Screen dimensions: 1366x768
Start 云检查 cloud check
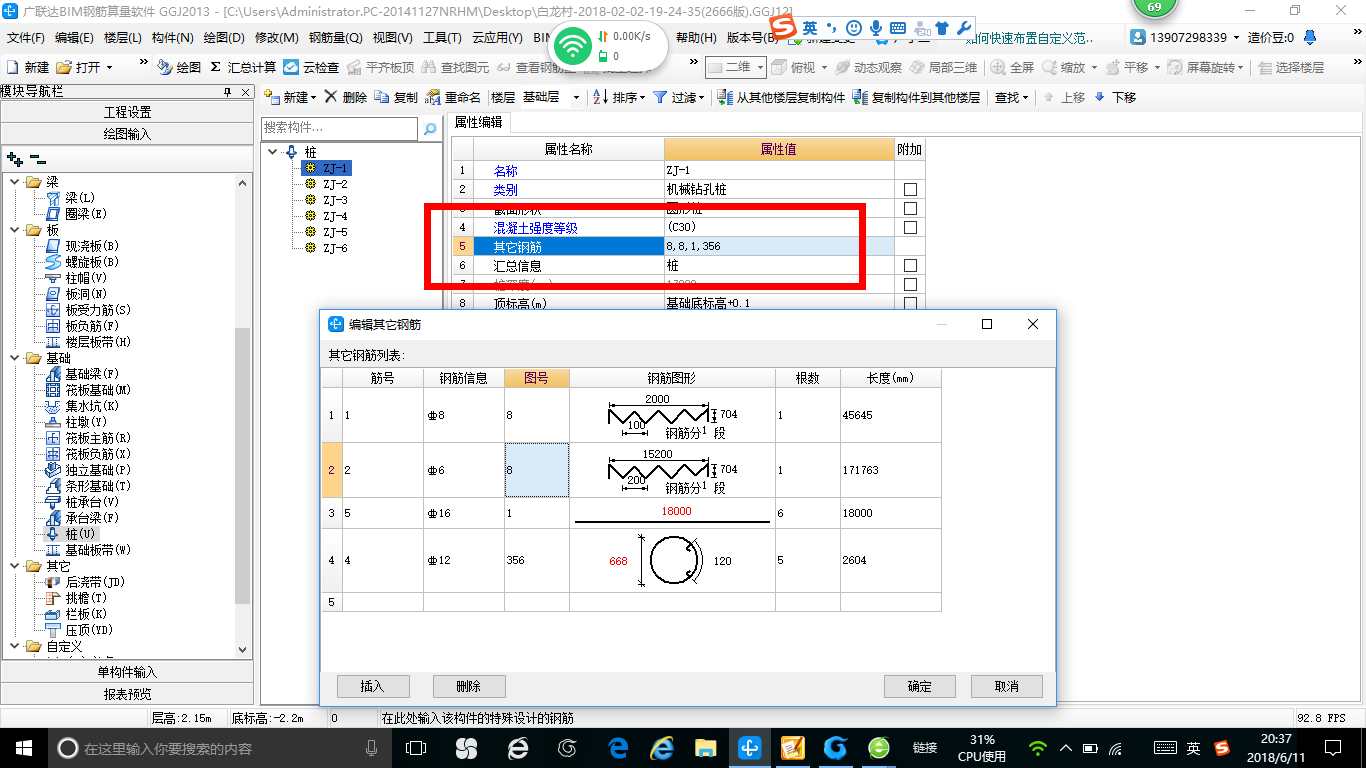point(311,67)
